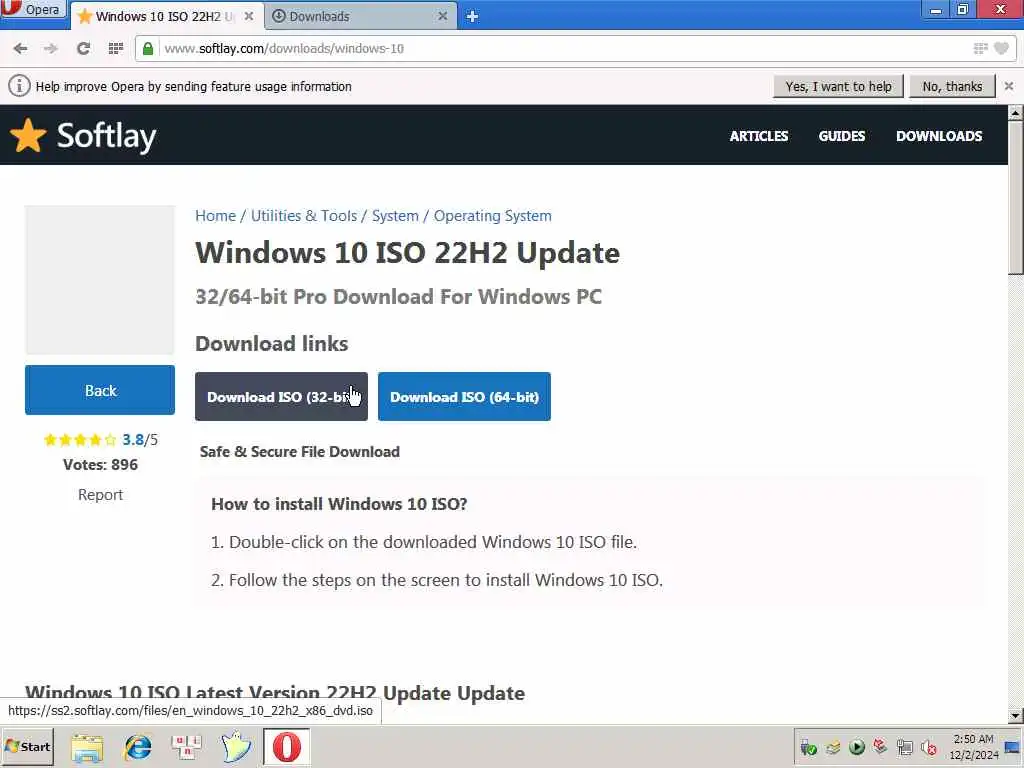Bookmark the page with the heart icon
1024x768 pixels.
(1001, 48)
